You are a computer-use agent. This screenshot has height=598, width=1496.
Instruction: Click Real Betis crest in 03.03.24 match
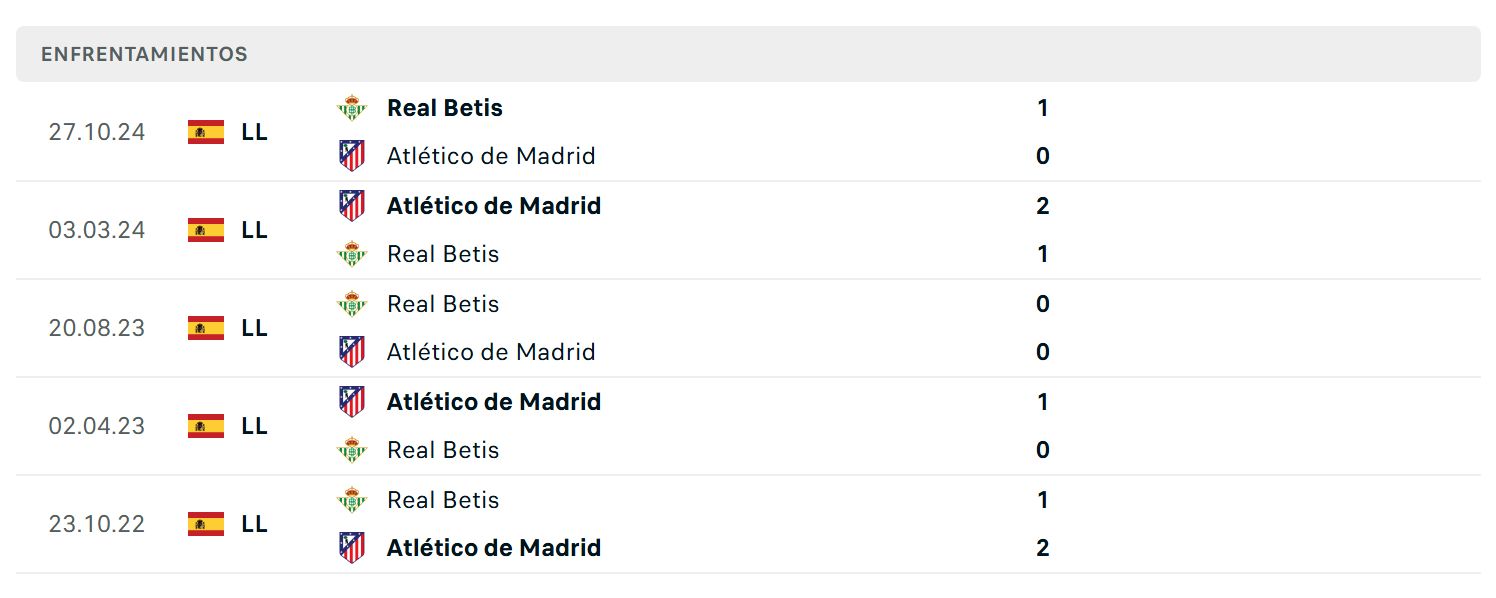coord(352,254)
